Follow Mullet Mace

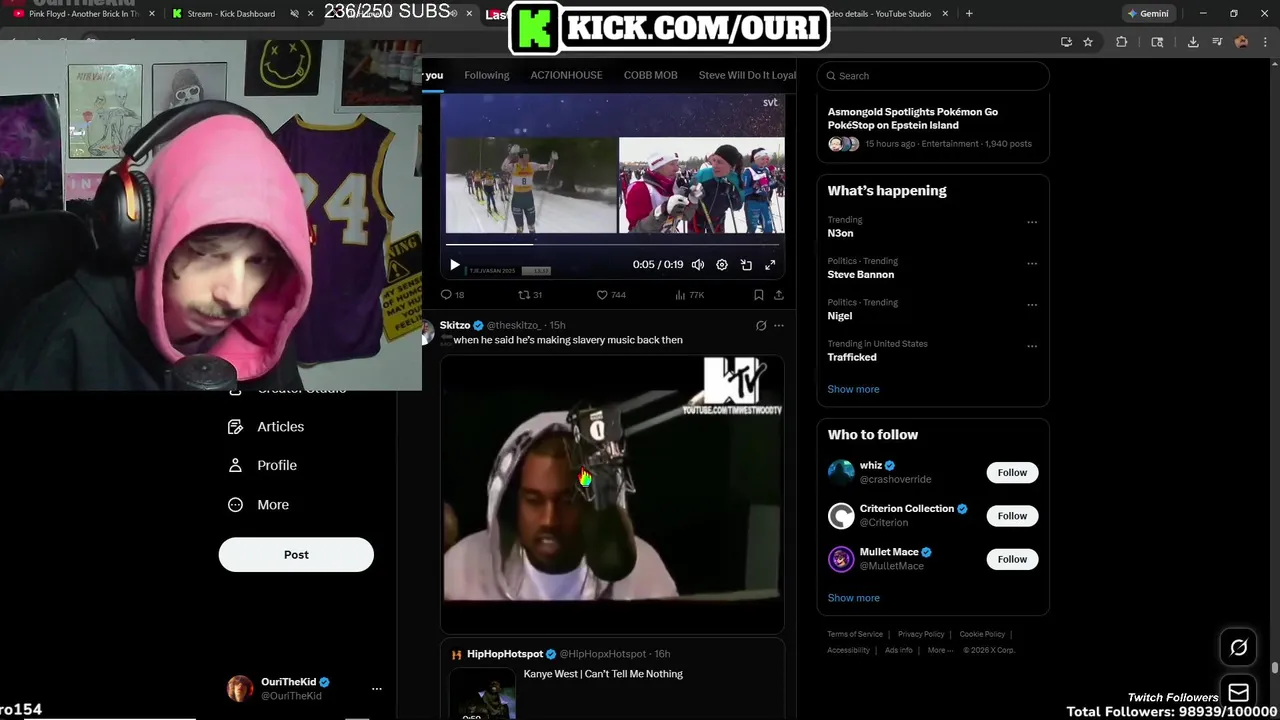click(1012, 559)
